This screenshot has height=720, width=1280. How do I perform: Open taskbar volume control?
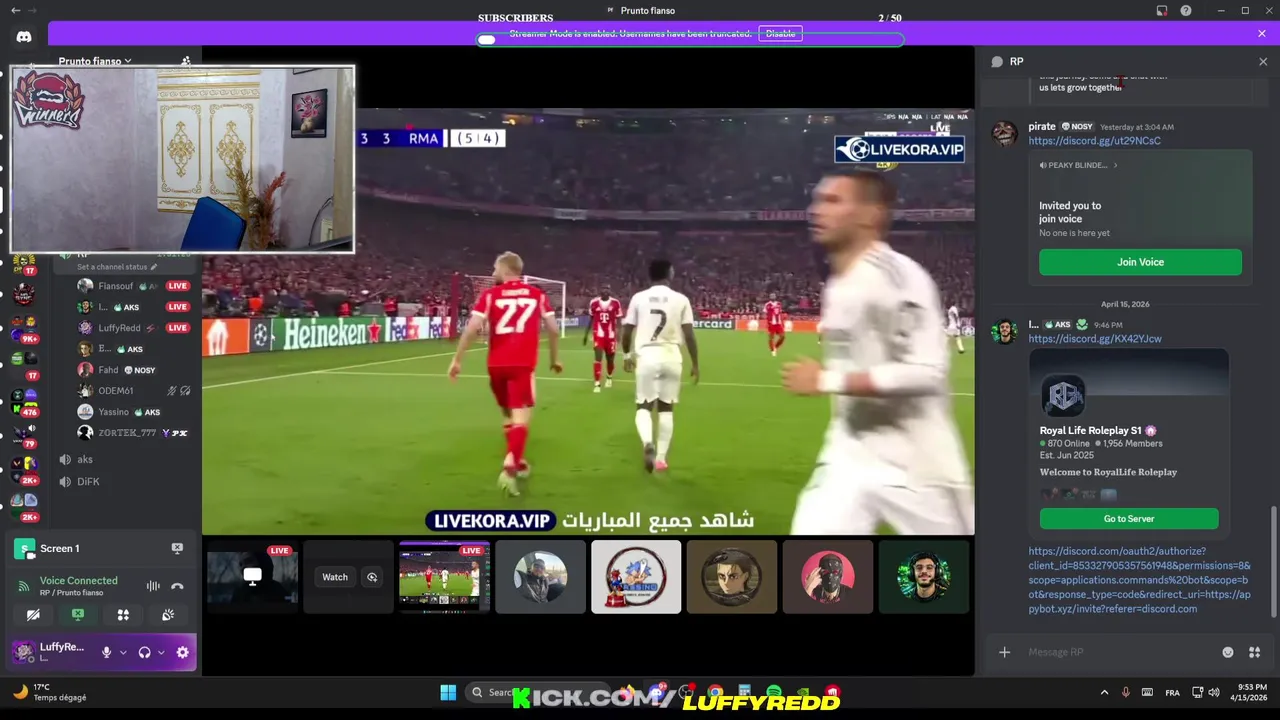point(1214,692)
